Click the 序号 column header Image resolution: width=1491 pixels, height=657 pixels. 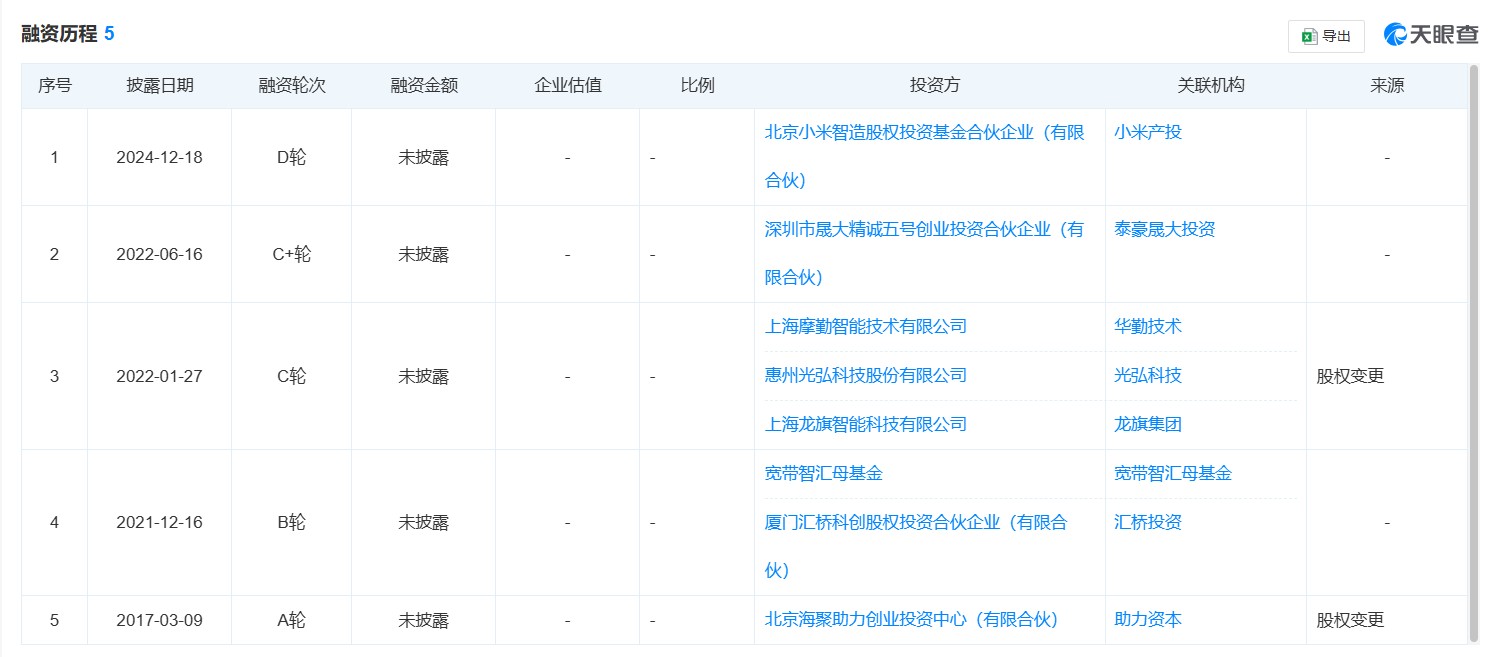point(55,86)
